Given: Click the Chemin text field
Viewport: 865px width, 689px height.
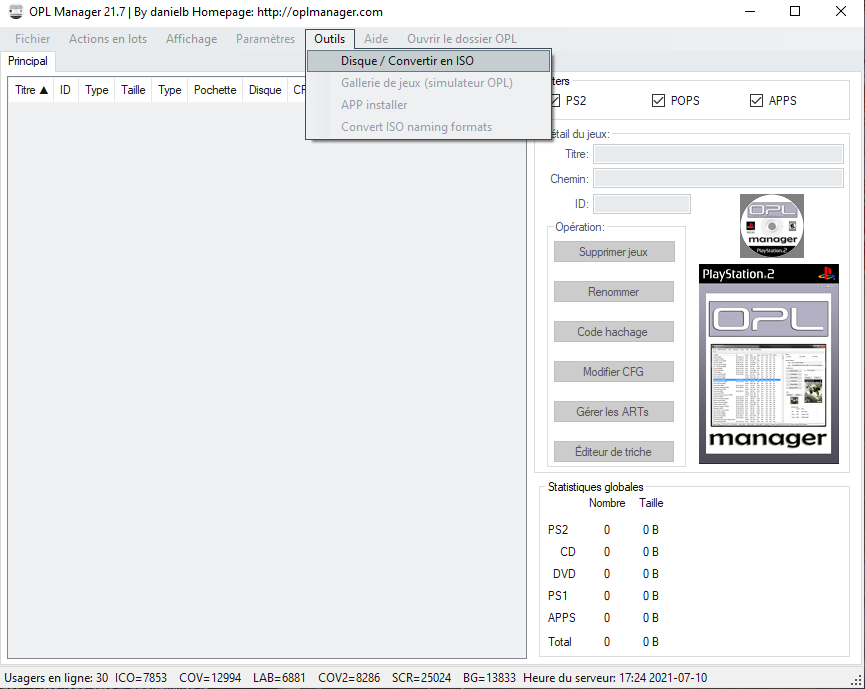Looking at the screenshot, I should (x=718, y=178).
